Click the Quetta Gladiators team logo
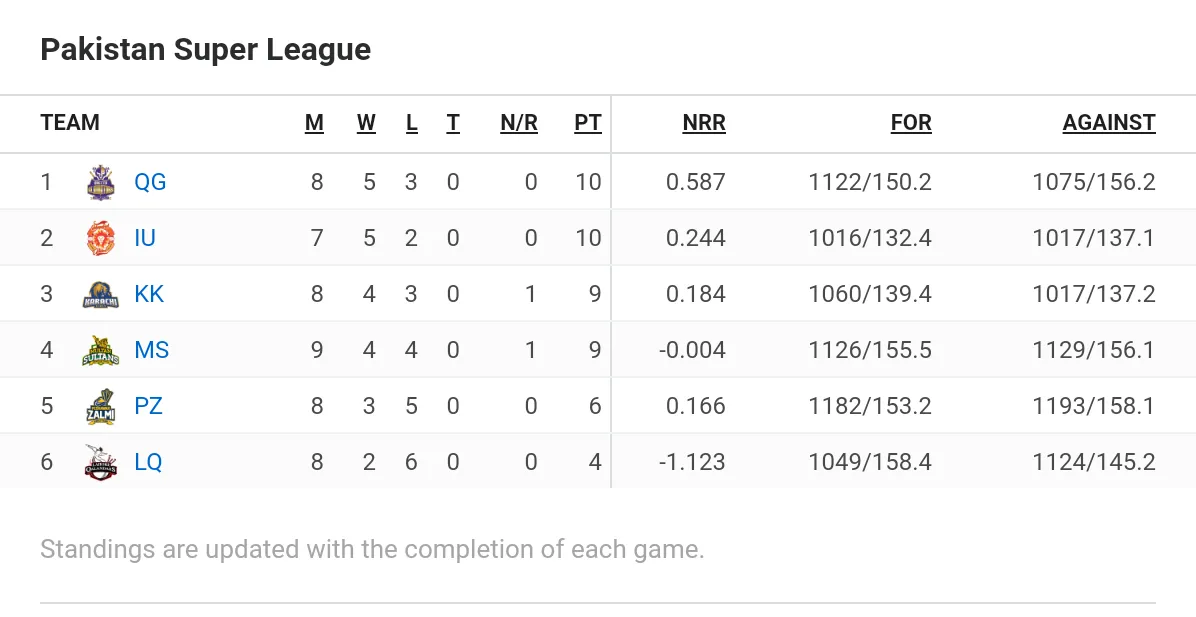 [101, 182]
